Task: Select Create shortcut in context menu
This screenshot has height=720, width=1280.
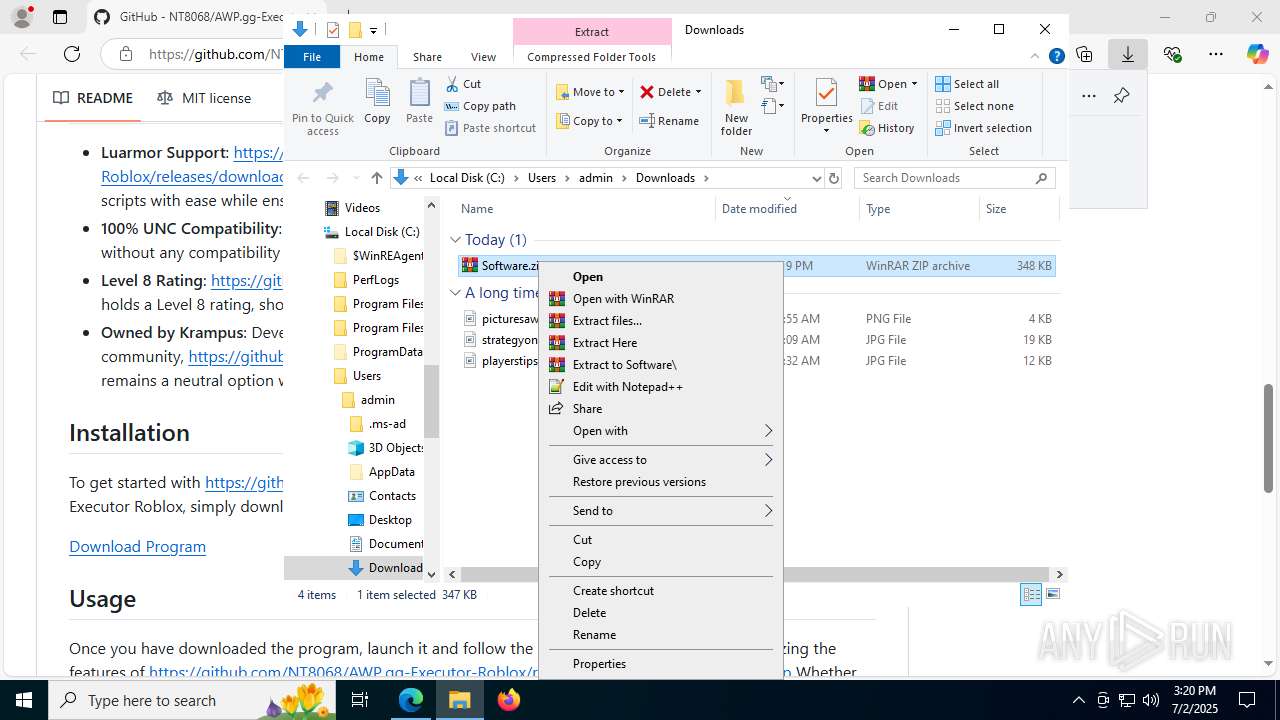Action: coord(661,590)
